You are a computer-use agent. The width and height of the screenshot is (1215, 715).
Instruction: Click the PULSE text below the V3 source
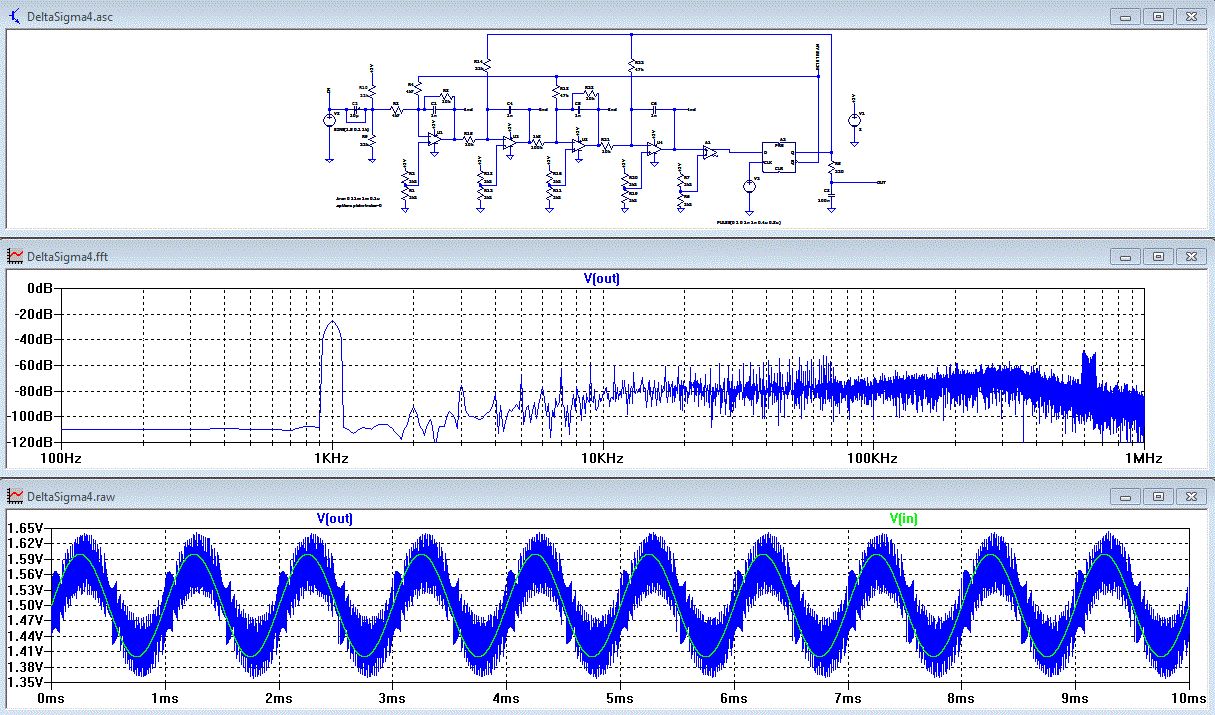(748, 224)
